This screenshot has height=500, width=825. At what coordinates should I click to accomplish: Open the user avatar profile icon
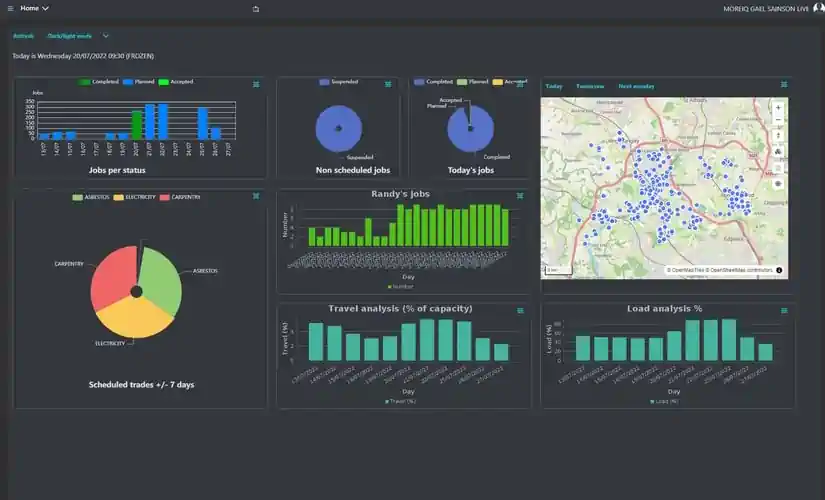(819, 8)
